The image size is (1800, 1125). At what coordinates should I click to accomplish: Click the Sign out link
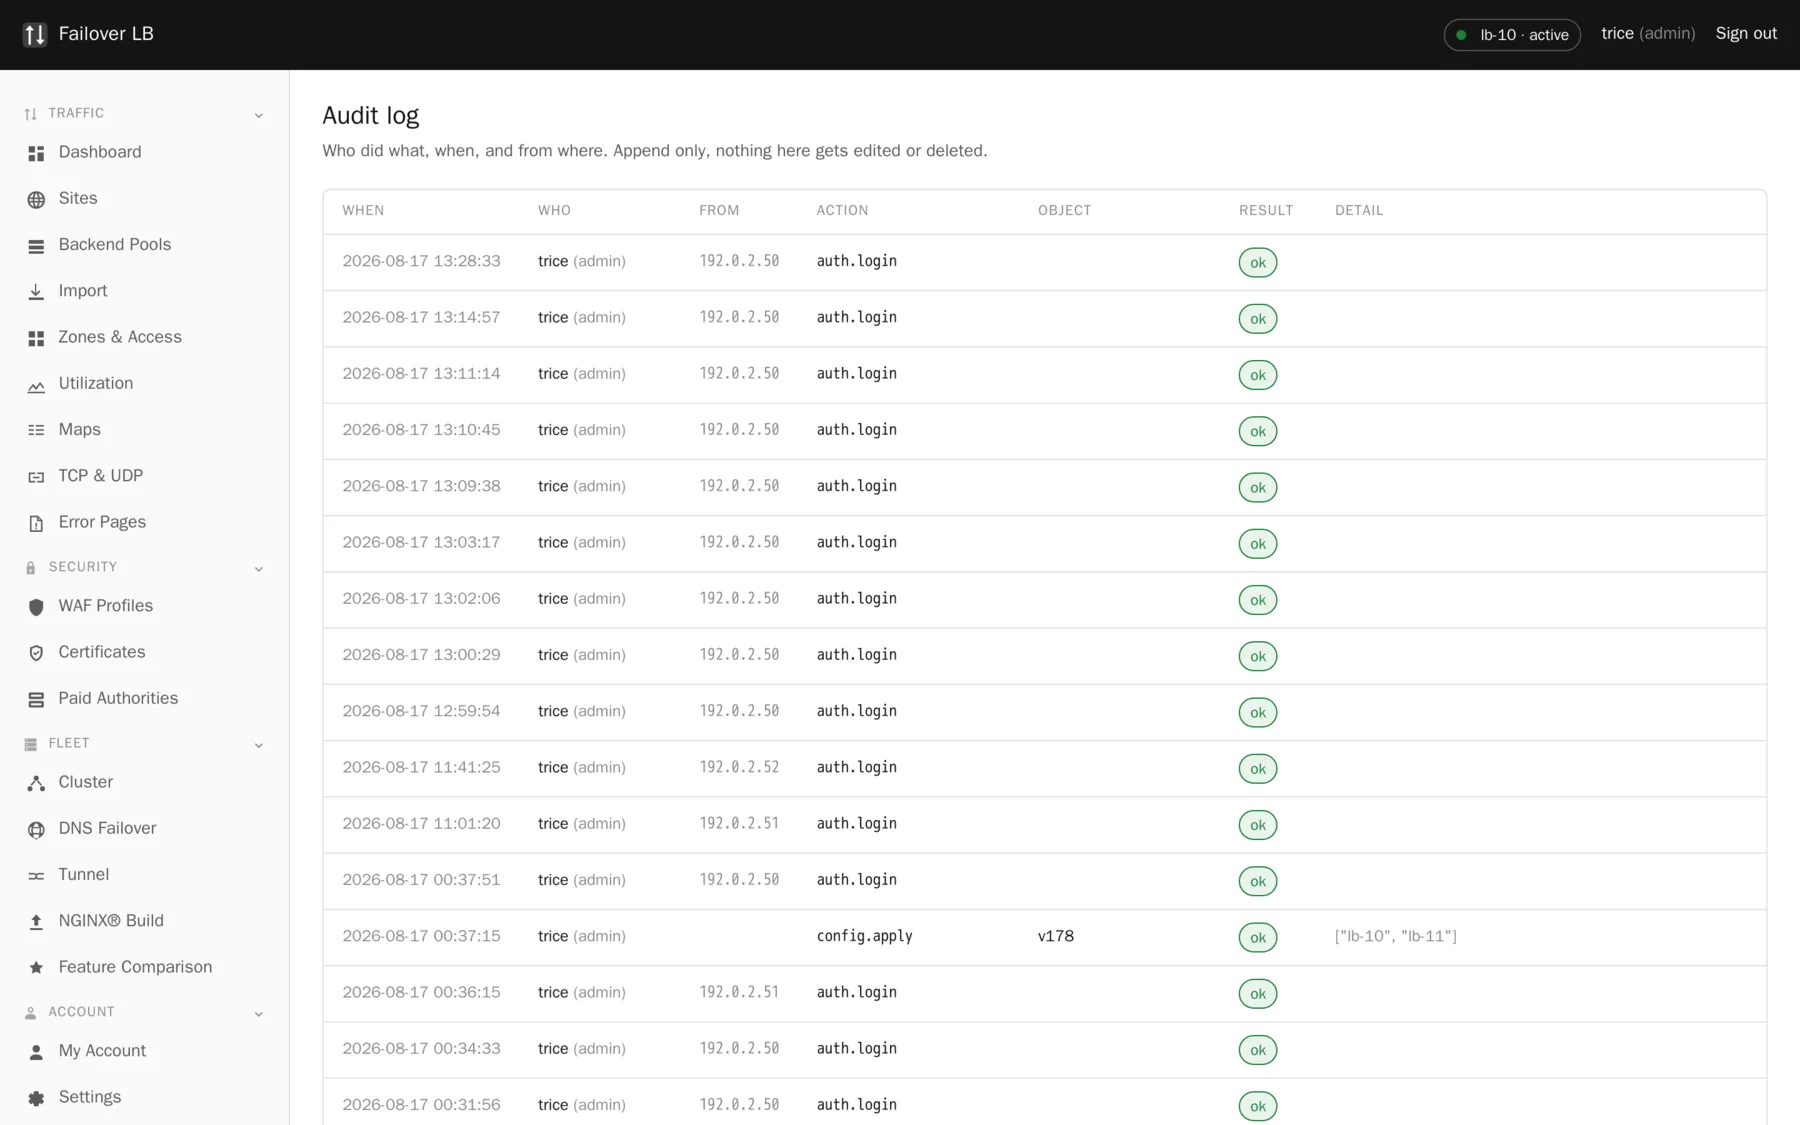click(x=1746, y=33)
